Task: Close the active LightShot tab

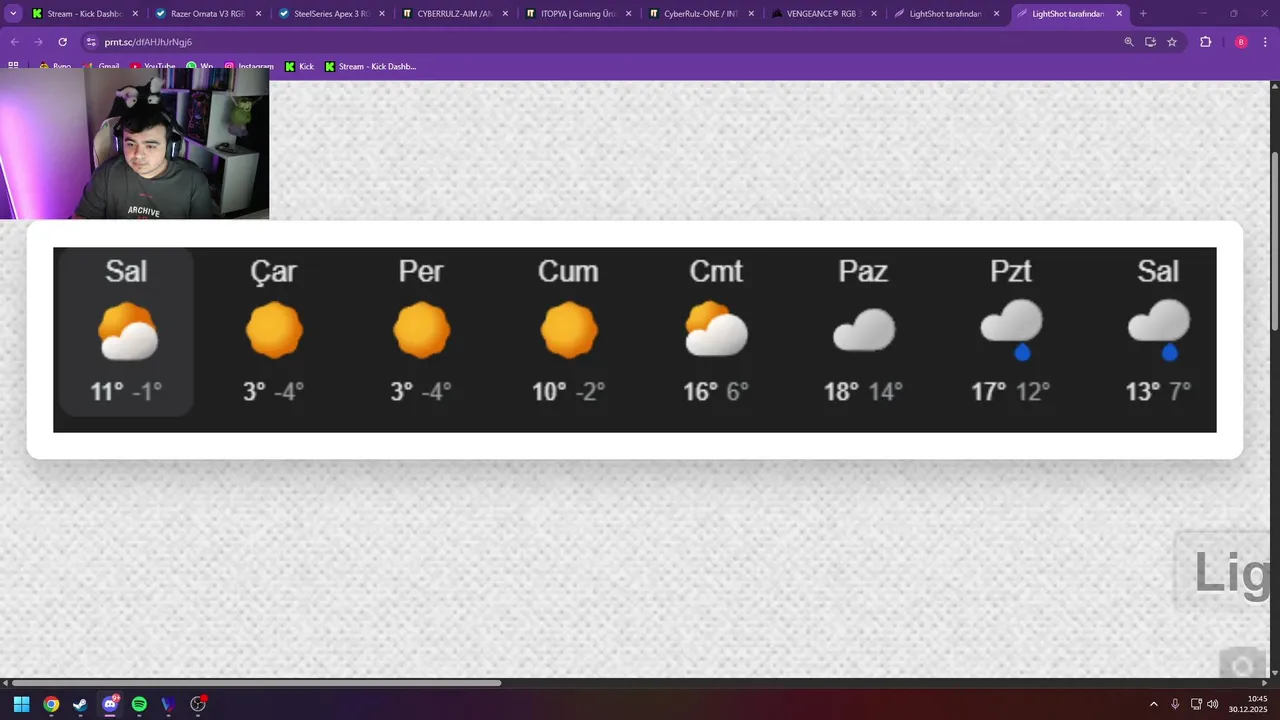Action: [x=1119, y=14]
